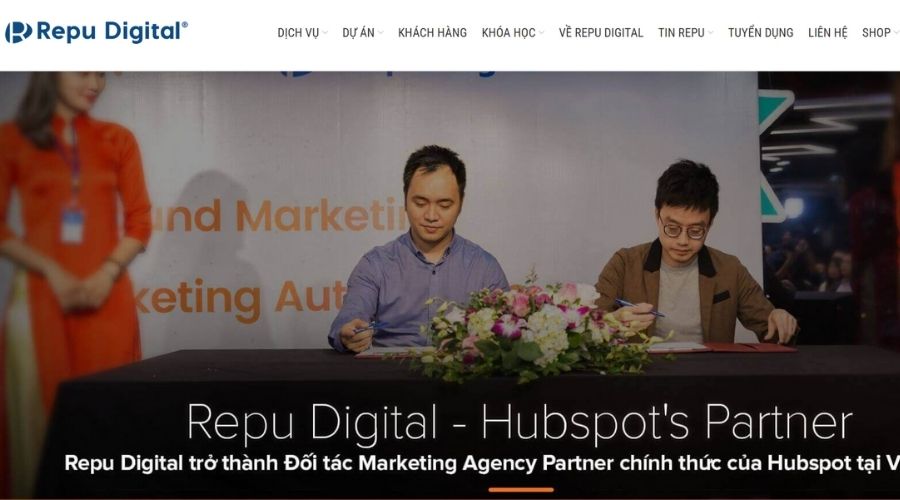Expand the KHÓA HỌC dropdown chevron
Viewport: 900px width, 500px height.
pos(541,33)
